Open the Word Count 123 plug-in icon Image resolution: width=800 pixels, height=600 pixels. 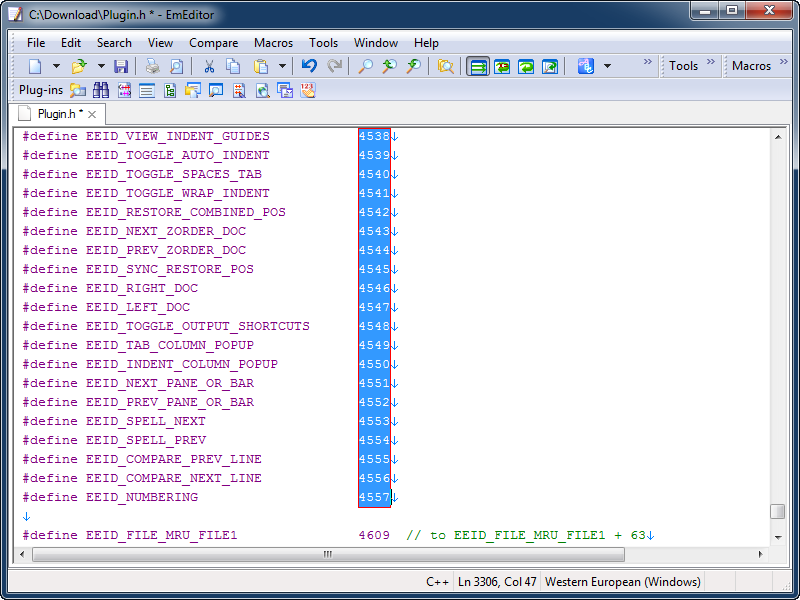click(x=308, y=91)
